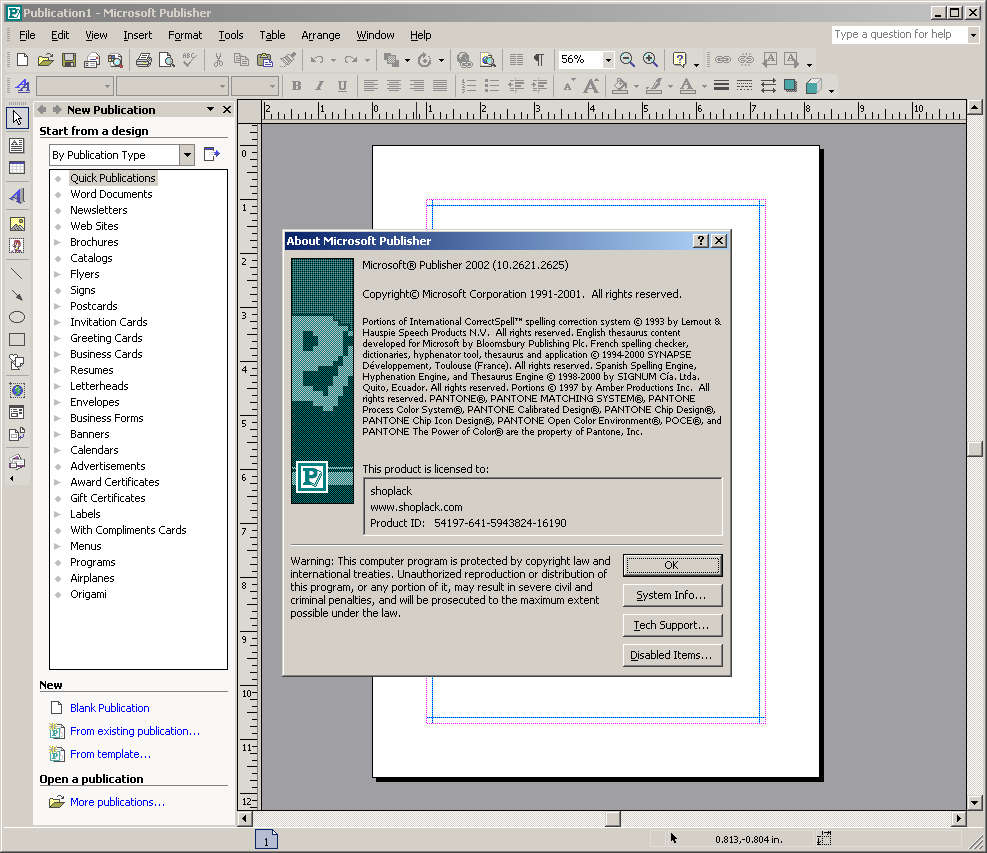Open the Insert menu
Screen dimensions: 987x853
tap(137, 35)
